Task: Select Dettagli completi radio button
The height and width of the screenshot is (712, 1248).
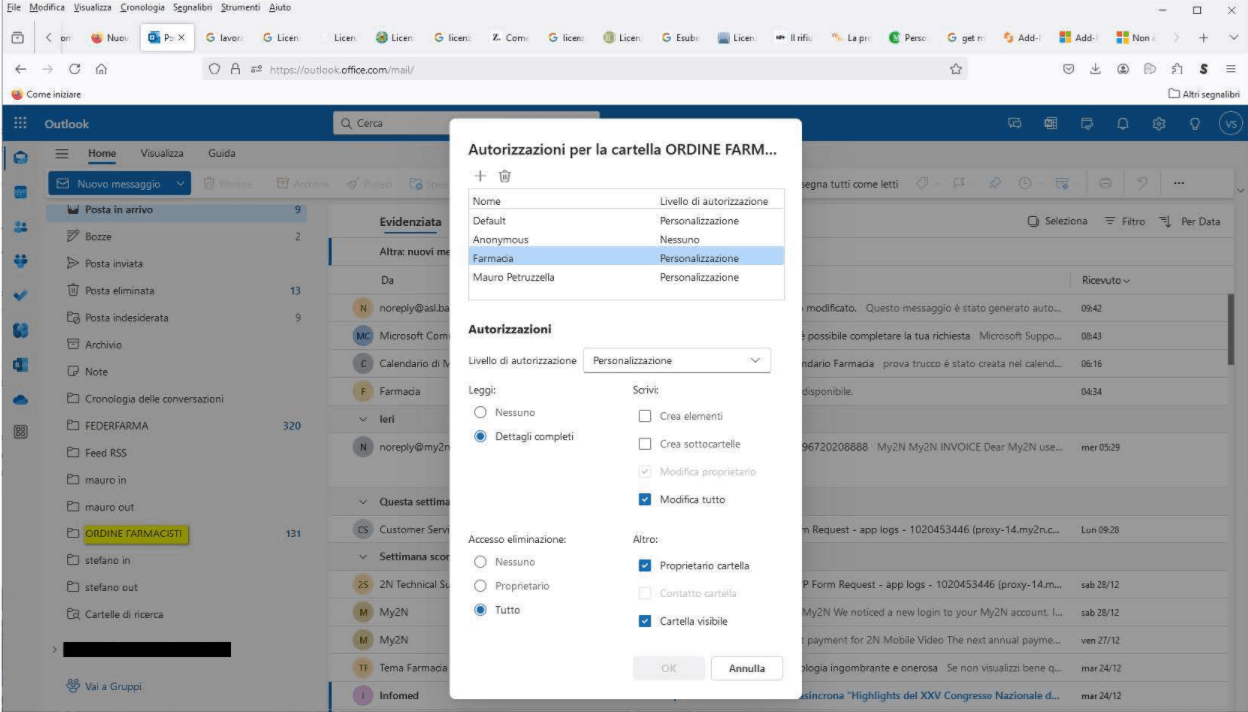Action: (x=481, y=436)
